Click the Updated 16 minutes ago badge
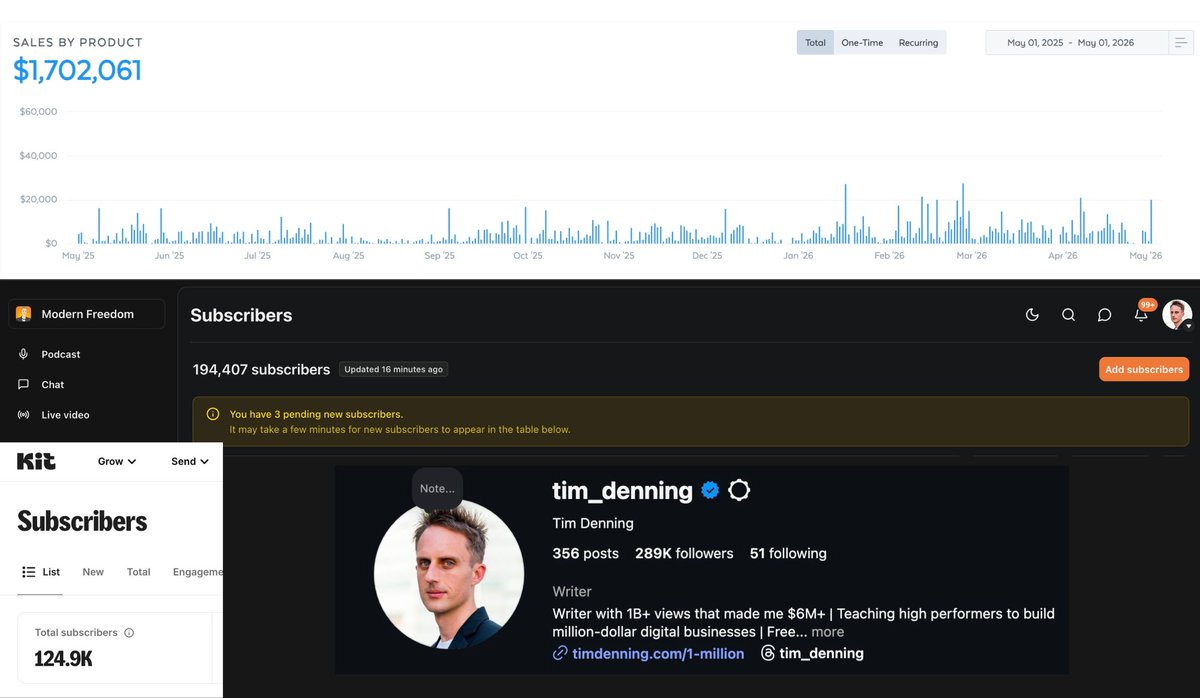 [393, 369]
